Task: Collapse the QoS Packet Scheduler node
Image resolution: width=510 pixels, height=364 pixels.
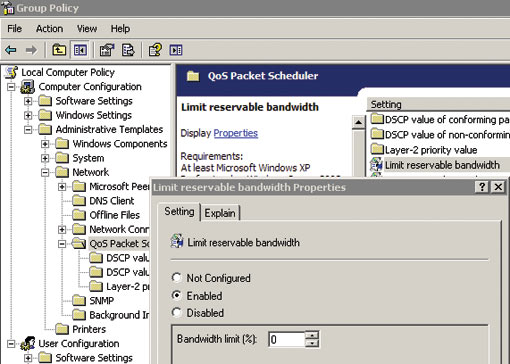Action: pyautogui.click(x=62, y=244)
